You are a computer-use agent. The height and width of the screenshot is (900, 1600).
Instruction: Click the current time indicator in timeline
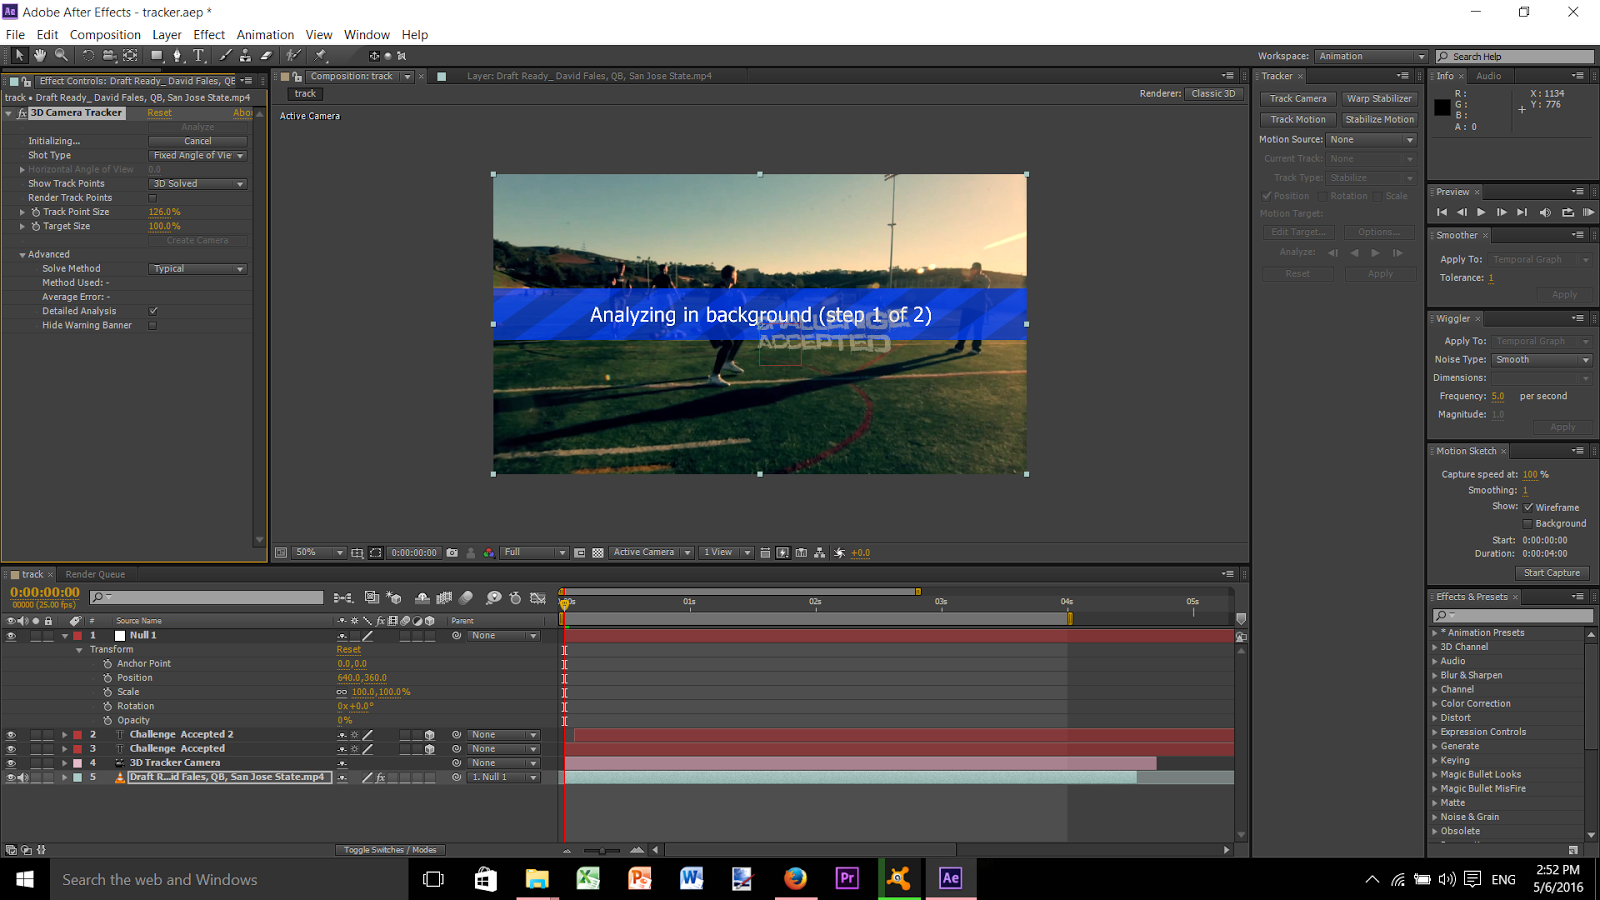pyautogui.click(x=565, y=603)
